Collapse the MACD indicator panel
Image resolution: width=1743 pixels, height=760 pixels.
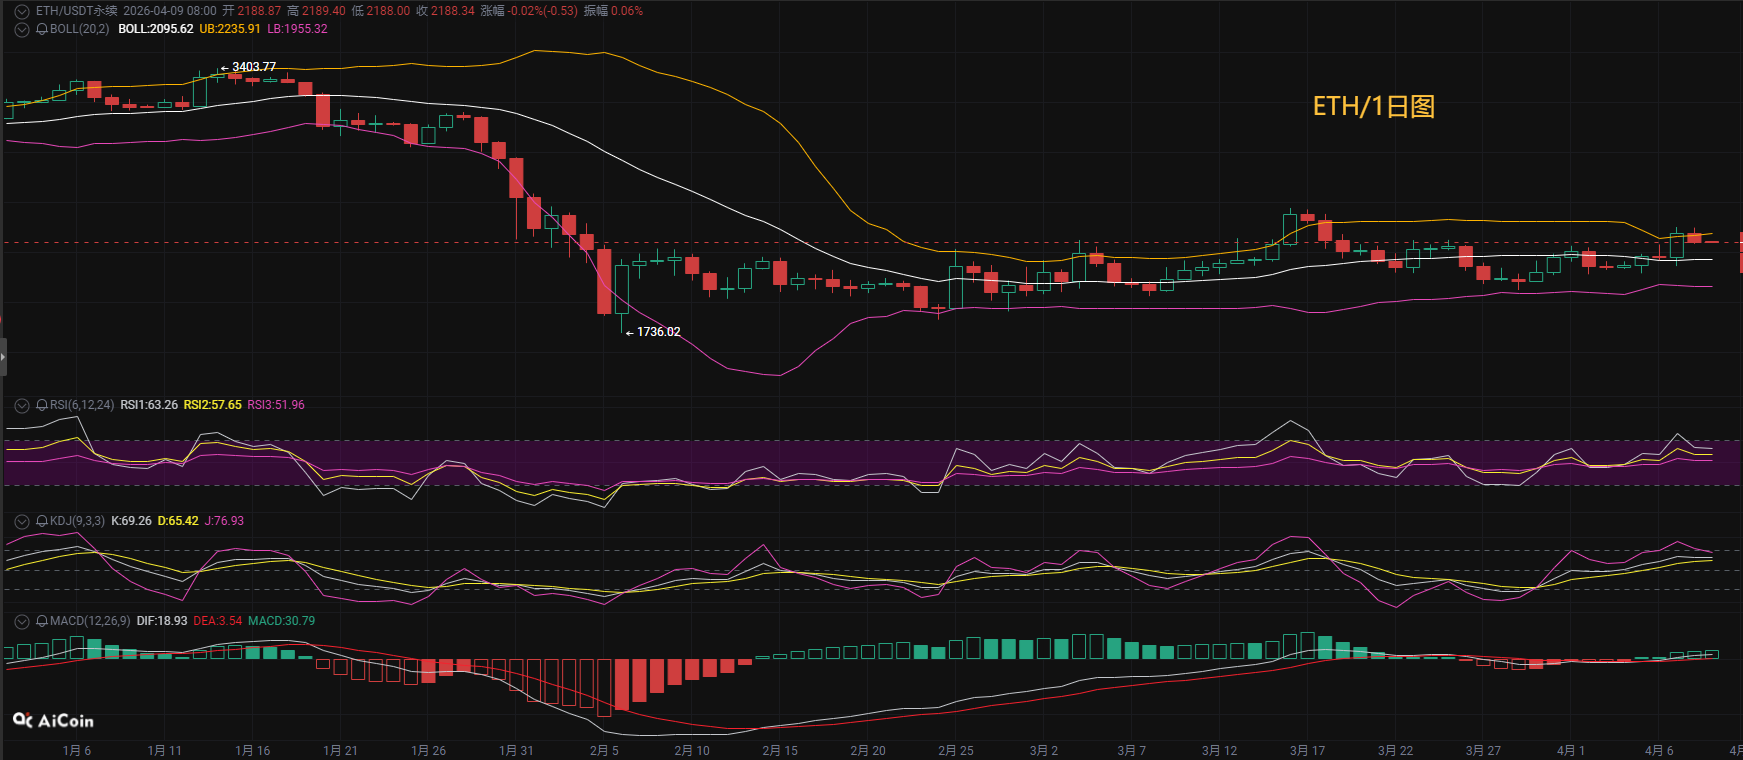[x=22, y=621]
